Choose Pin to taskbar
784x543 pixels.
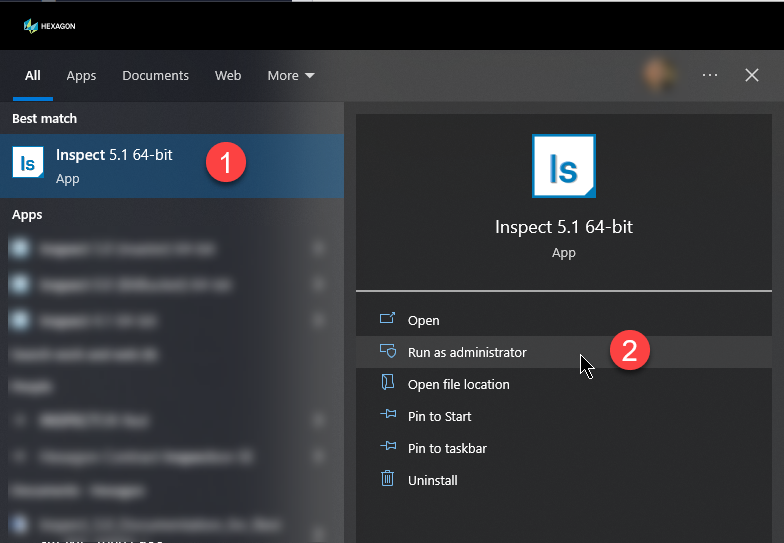click(x=564, y=448)
